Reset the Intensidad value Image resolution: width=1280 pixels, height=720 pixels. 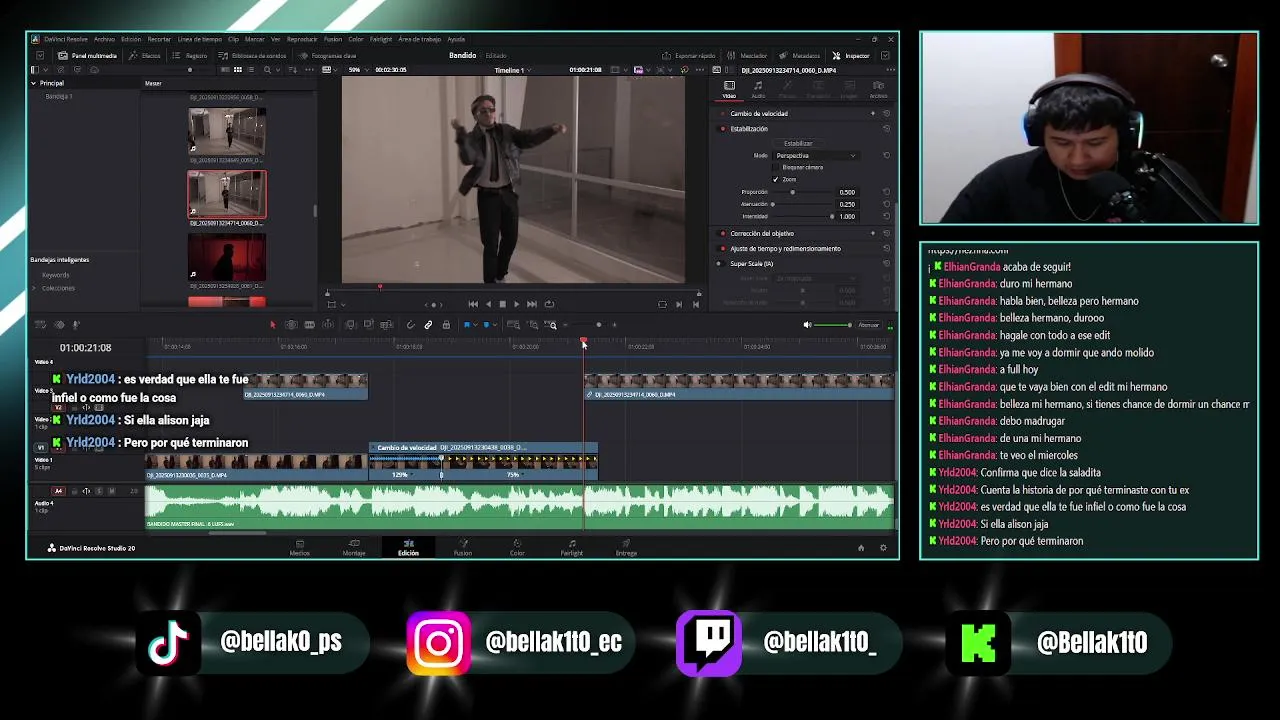tap(886, 216)
